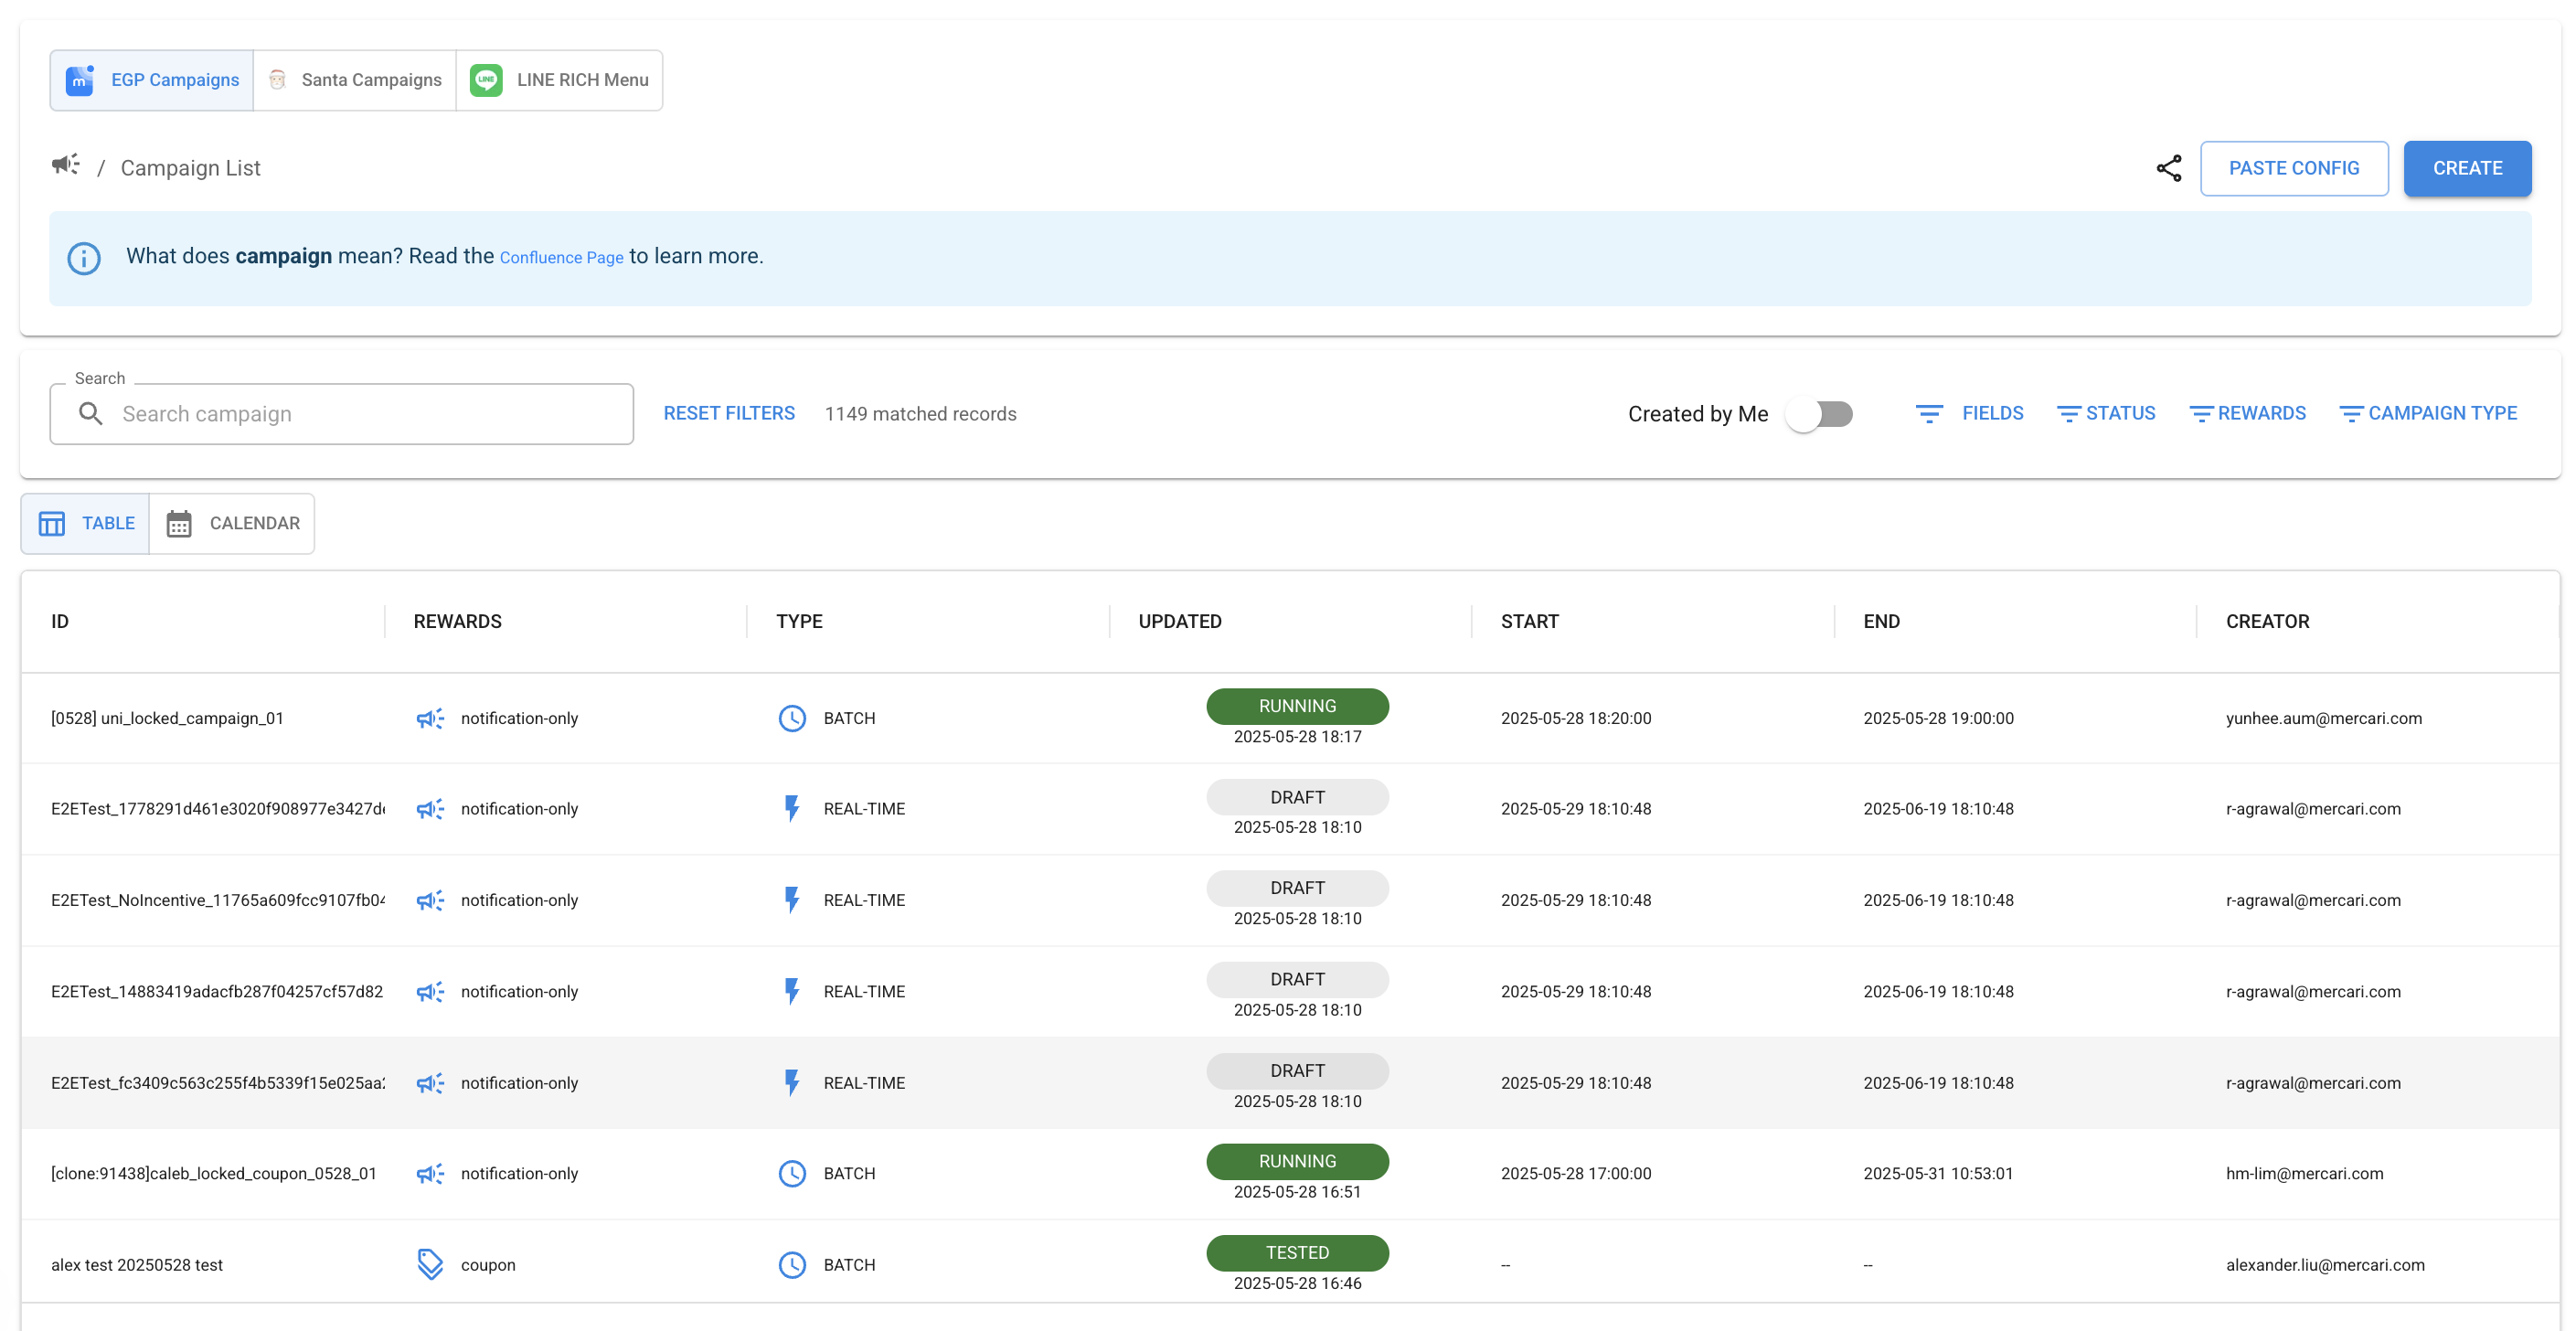Click the CREATE button
Image resolution: width=2576 pixels, height=1331 pixels.
pyautogui.click(x=2466, y=168)
